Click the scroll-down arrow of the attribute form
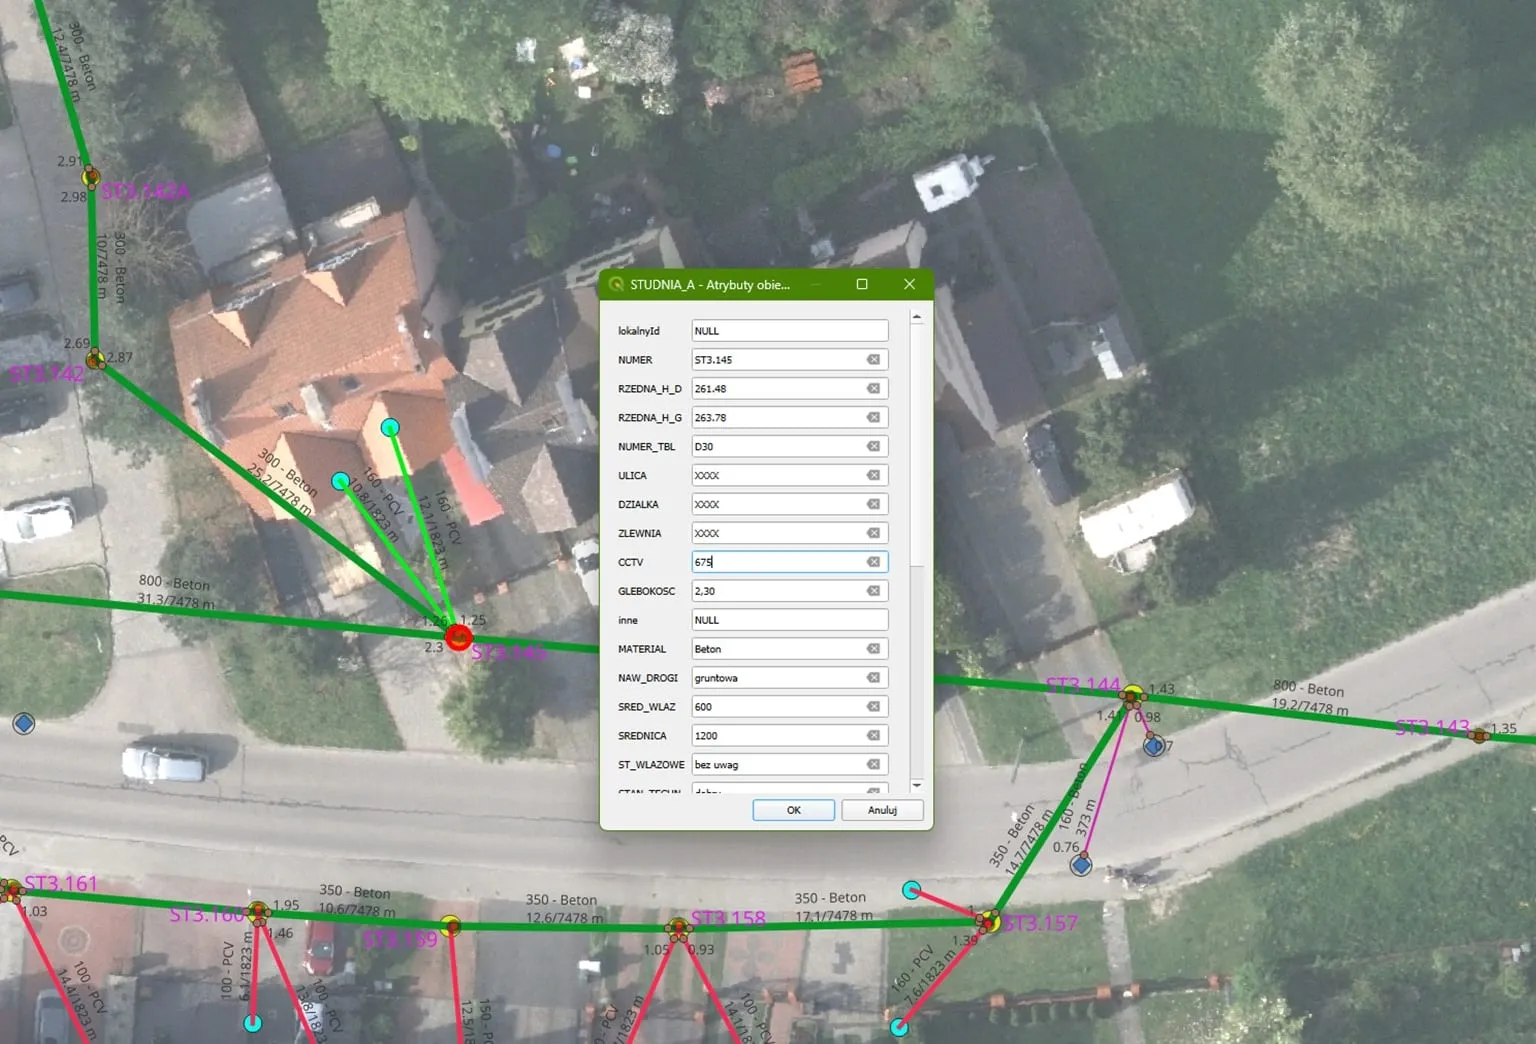 (917, 786)
